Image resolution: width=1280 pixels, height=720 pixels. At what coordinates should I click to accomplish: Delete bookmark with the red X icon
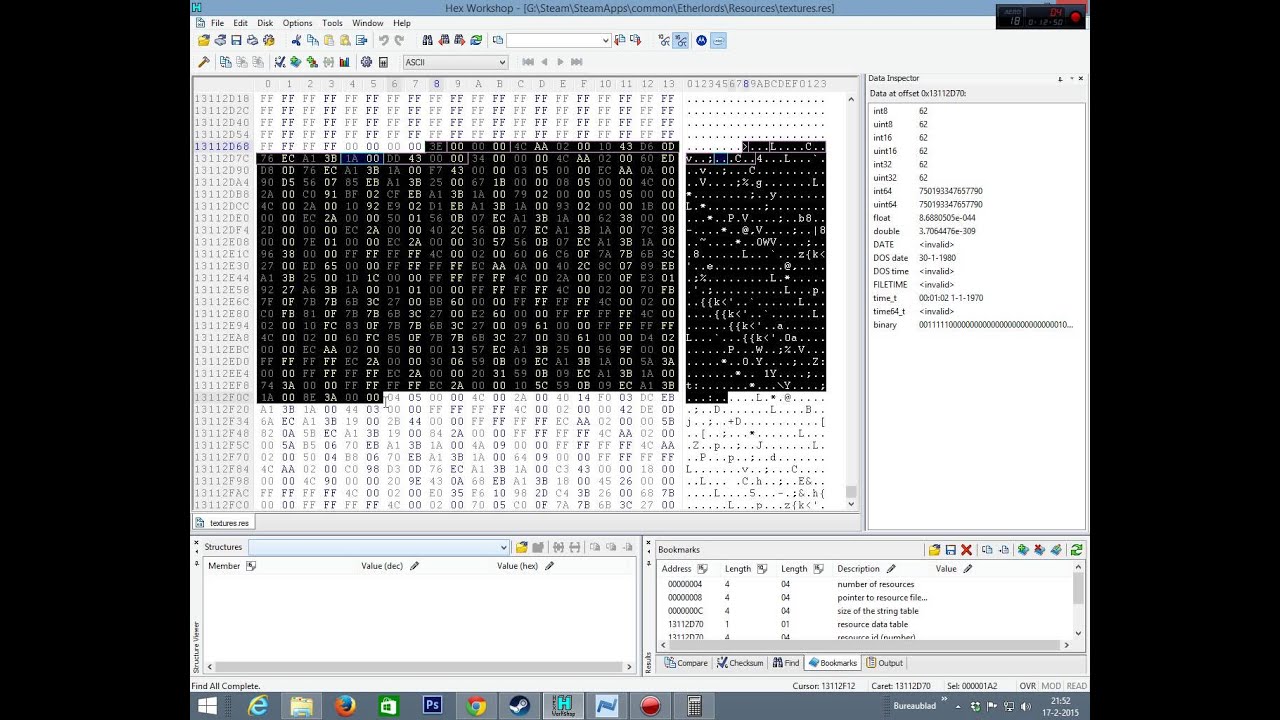[966, 550]
